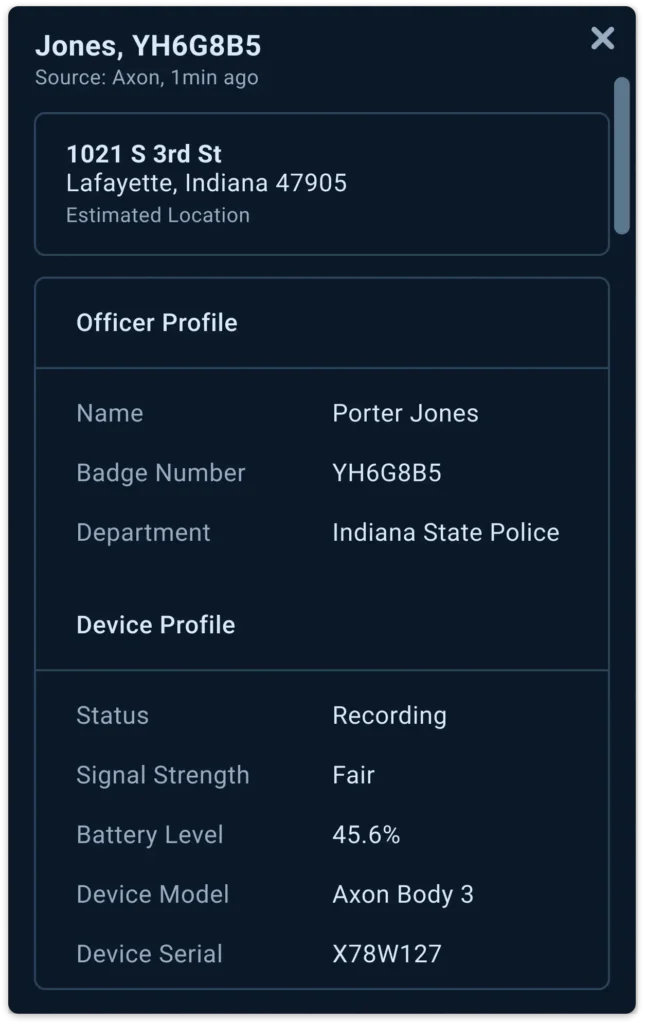The height and width of the screenshot is (1024, 646).
Task: Close the Jones, YH6G8B5 detail panel
Action: point(601,39)
